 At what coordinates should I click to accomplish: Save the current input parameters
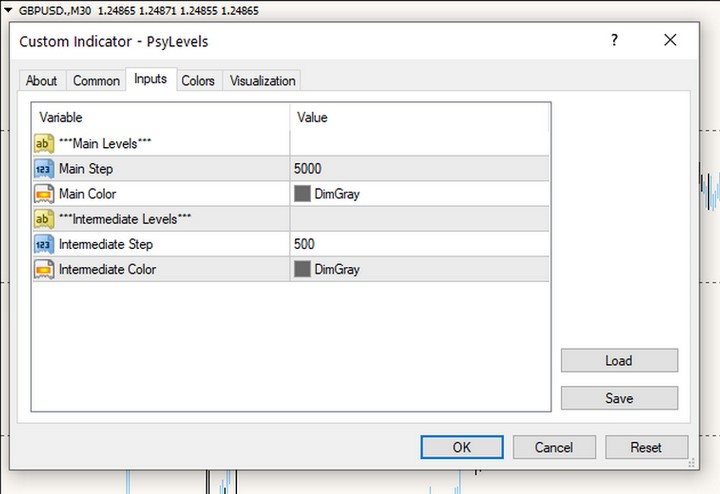(x=619, y=398)
